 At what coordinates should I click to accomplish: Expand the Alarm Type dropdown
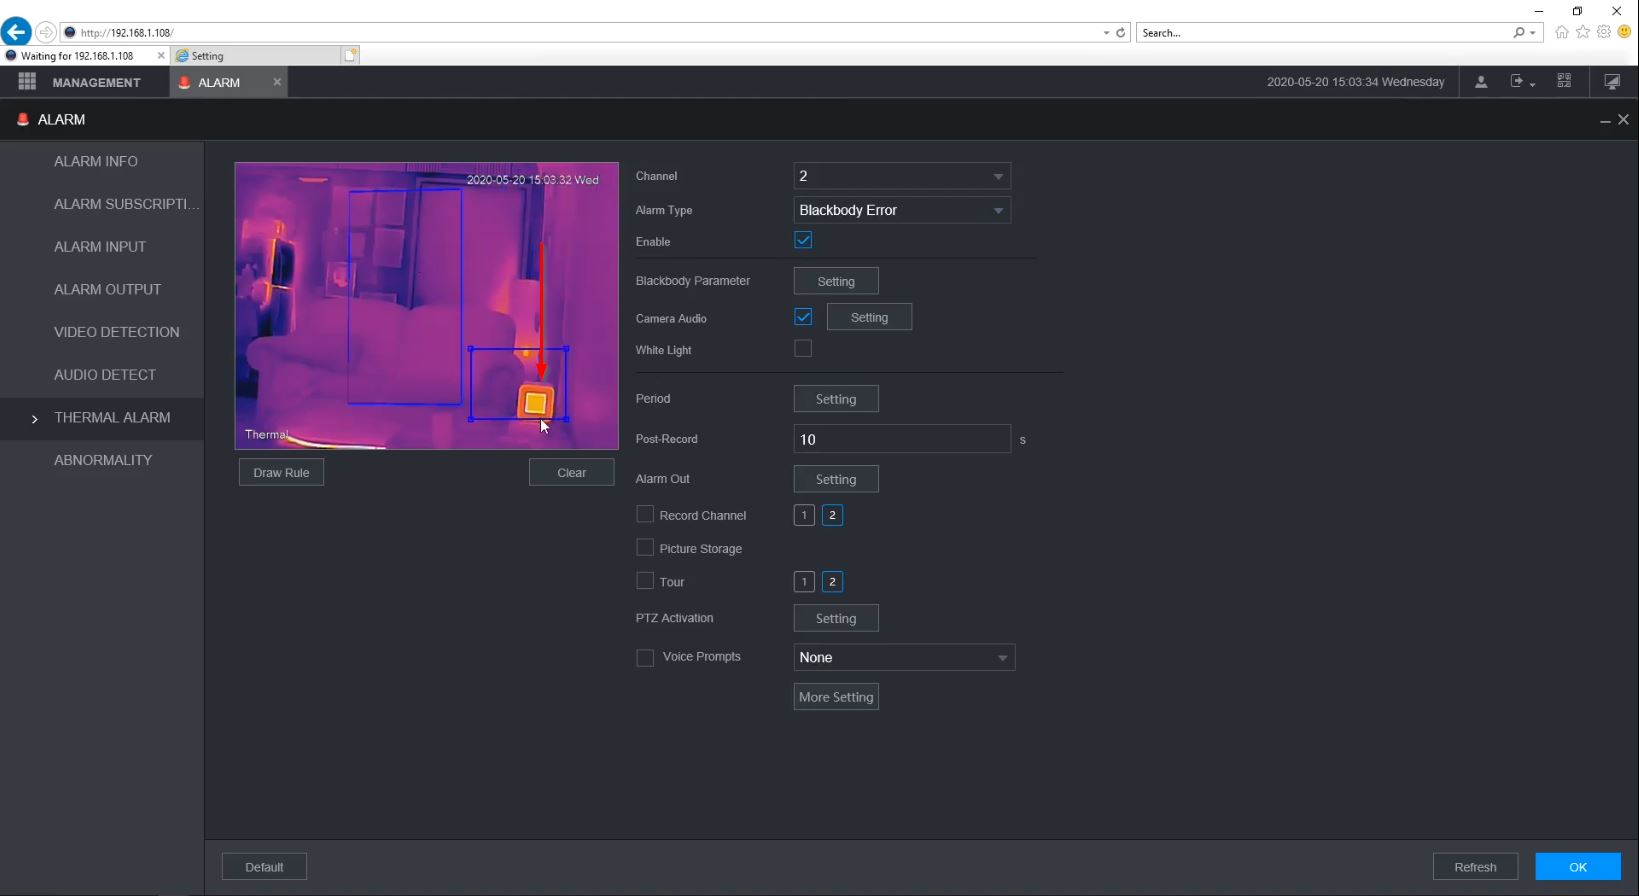point(901,210)
